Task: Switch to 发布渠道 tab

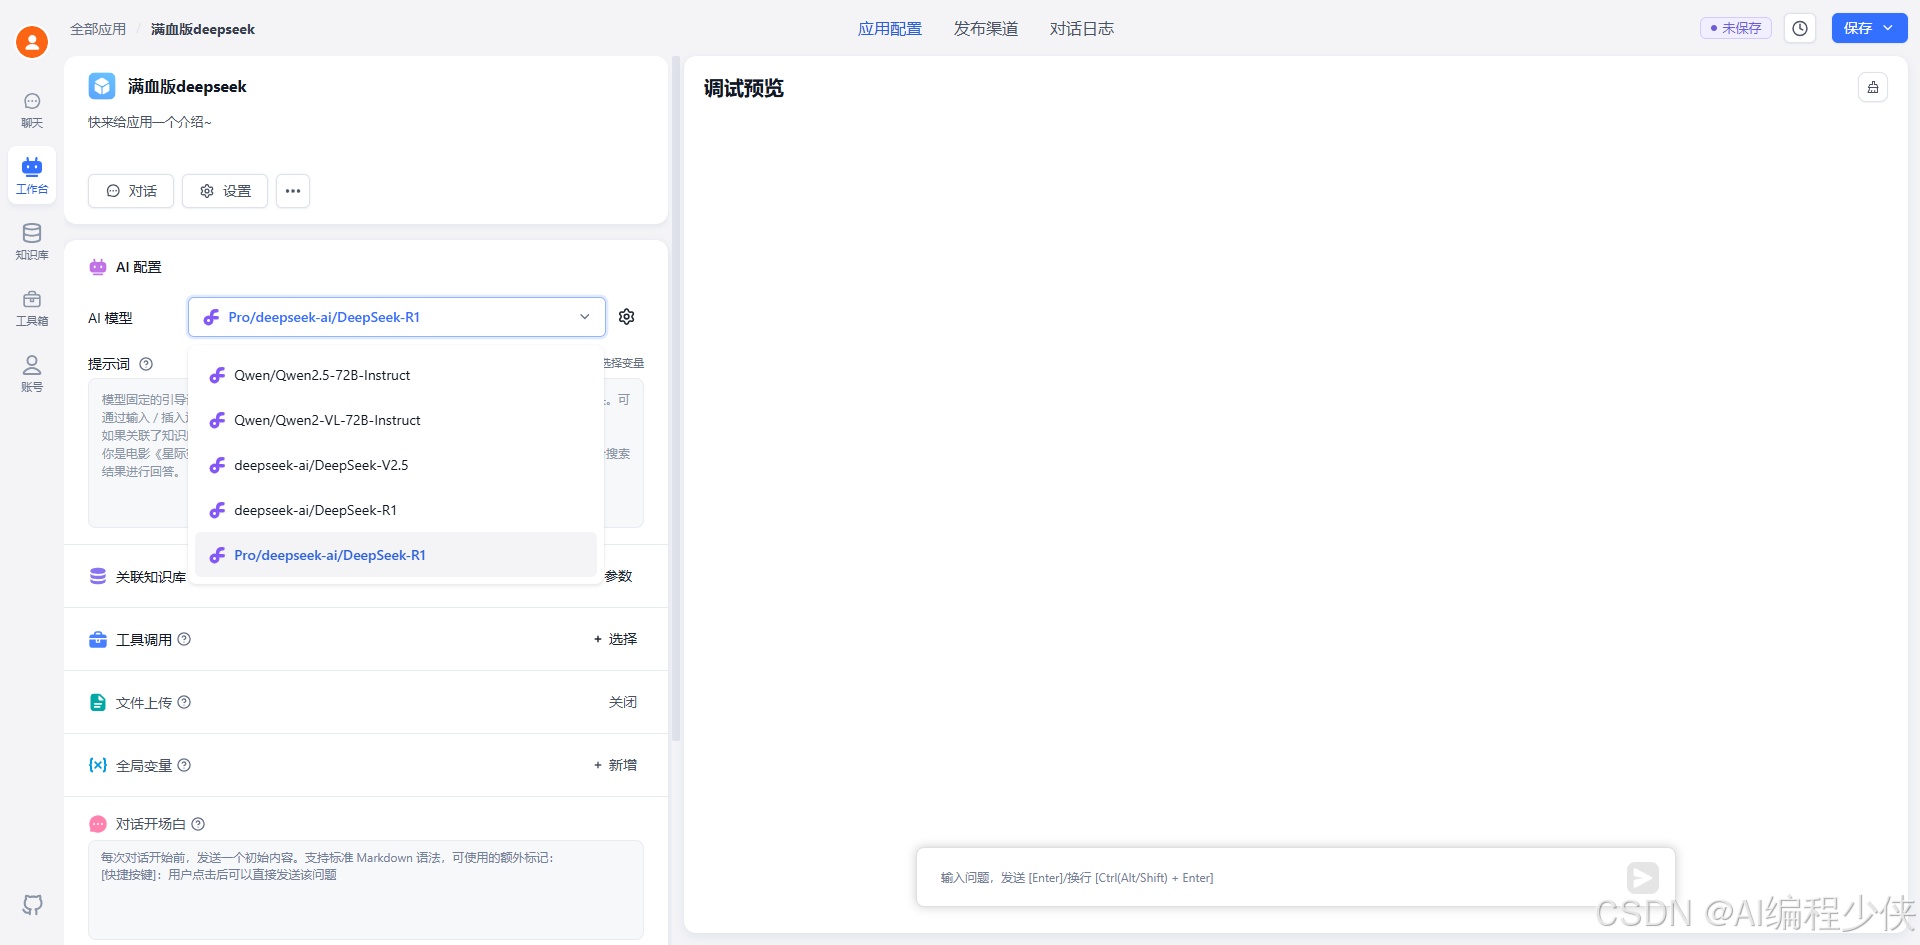Action: tap(986, 29)
